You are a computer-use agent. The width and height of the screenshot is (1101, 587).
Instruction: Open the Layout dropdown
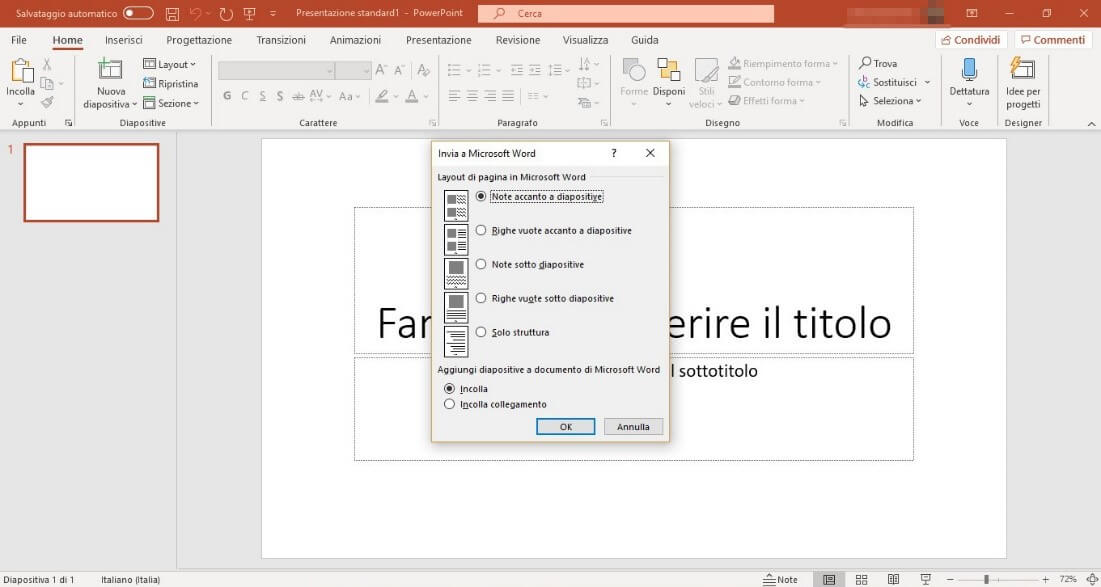[169, 64]
